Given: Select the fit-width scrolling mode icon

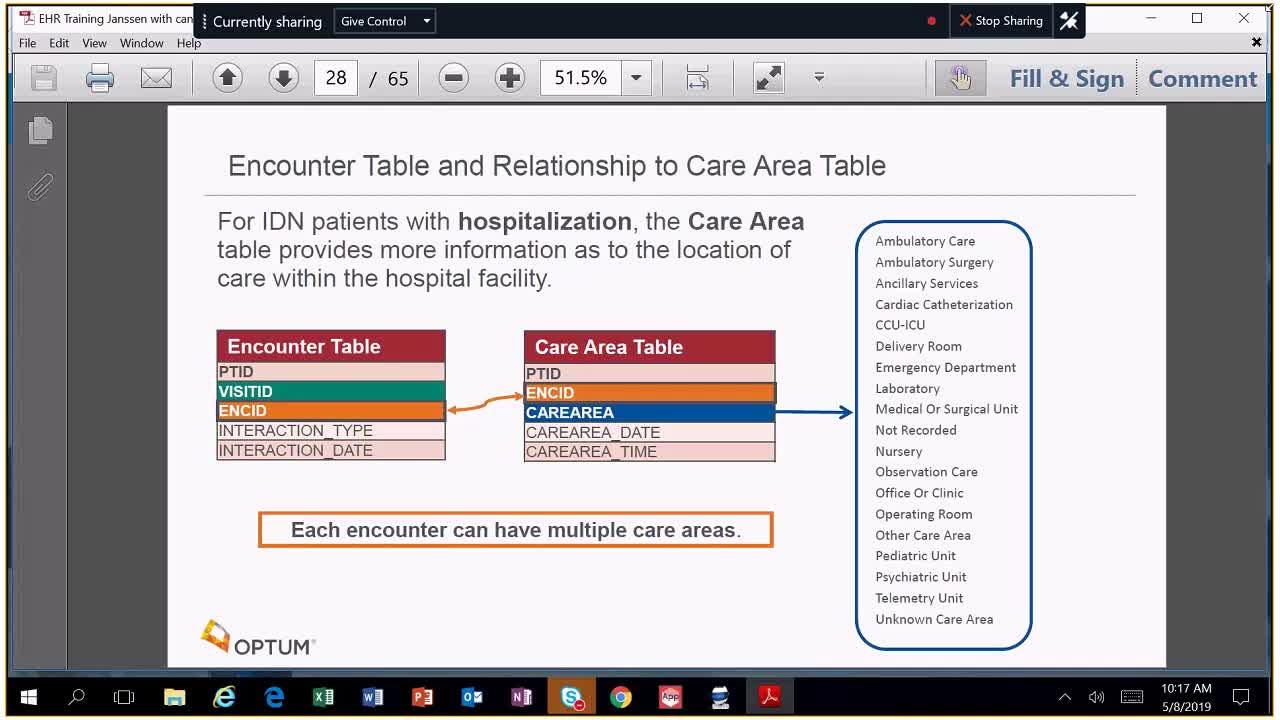Looking at the screenshot, I should coord(697,78).
